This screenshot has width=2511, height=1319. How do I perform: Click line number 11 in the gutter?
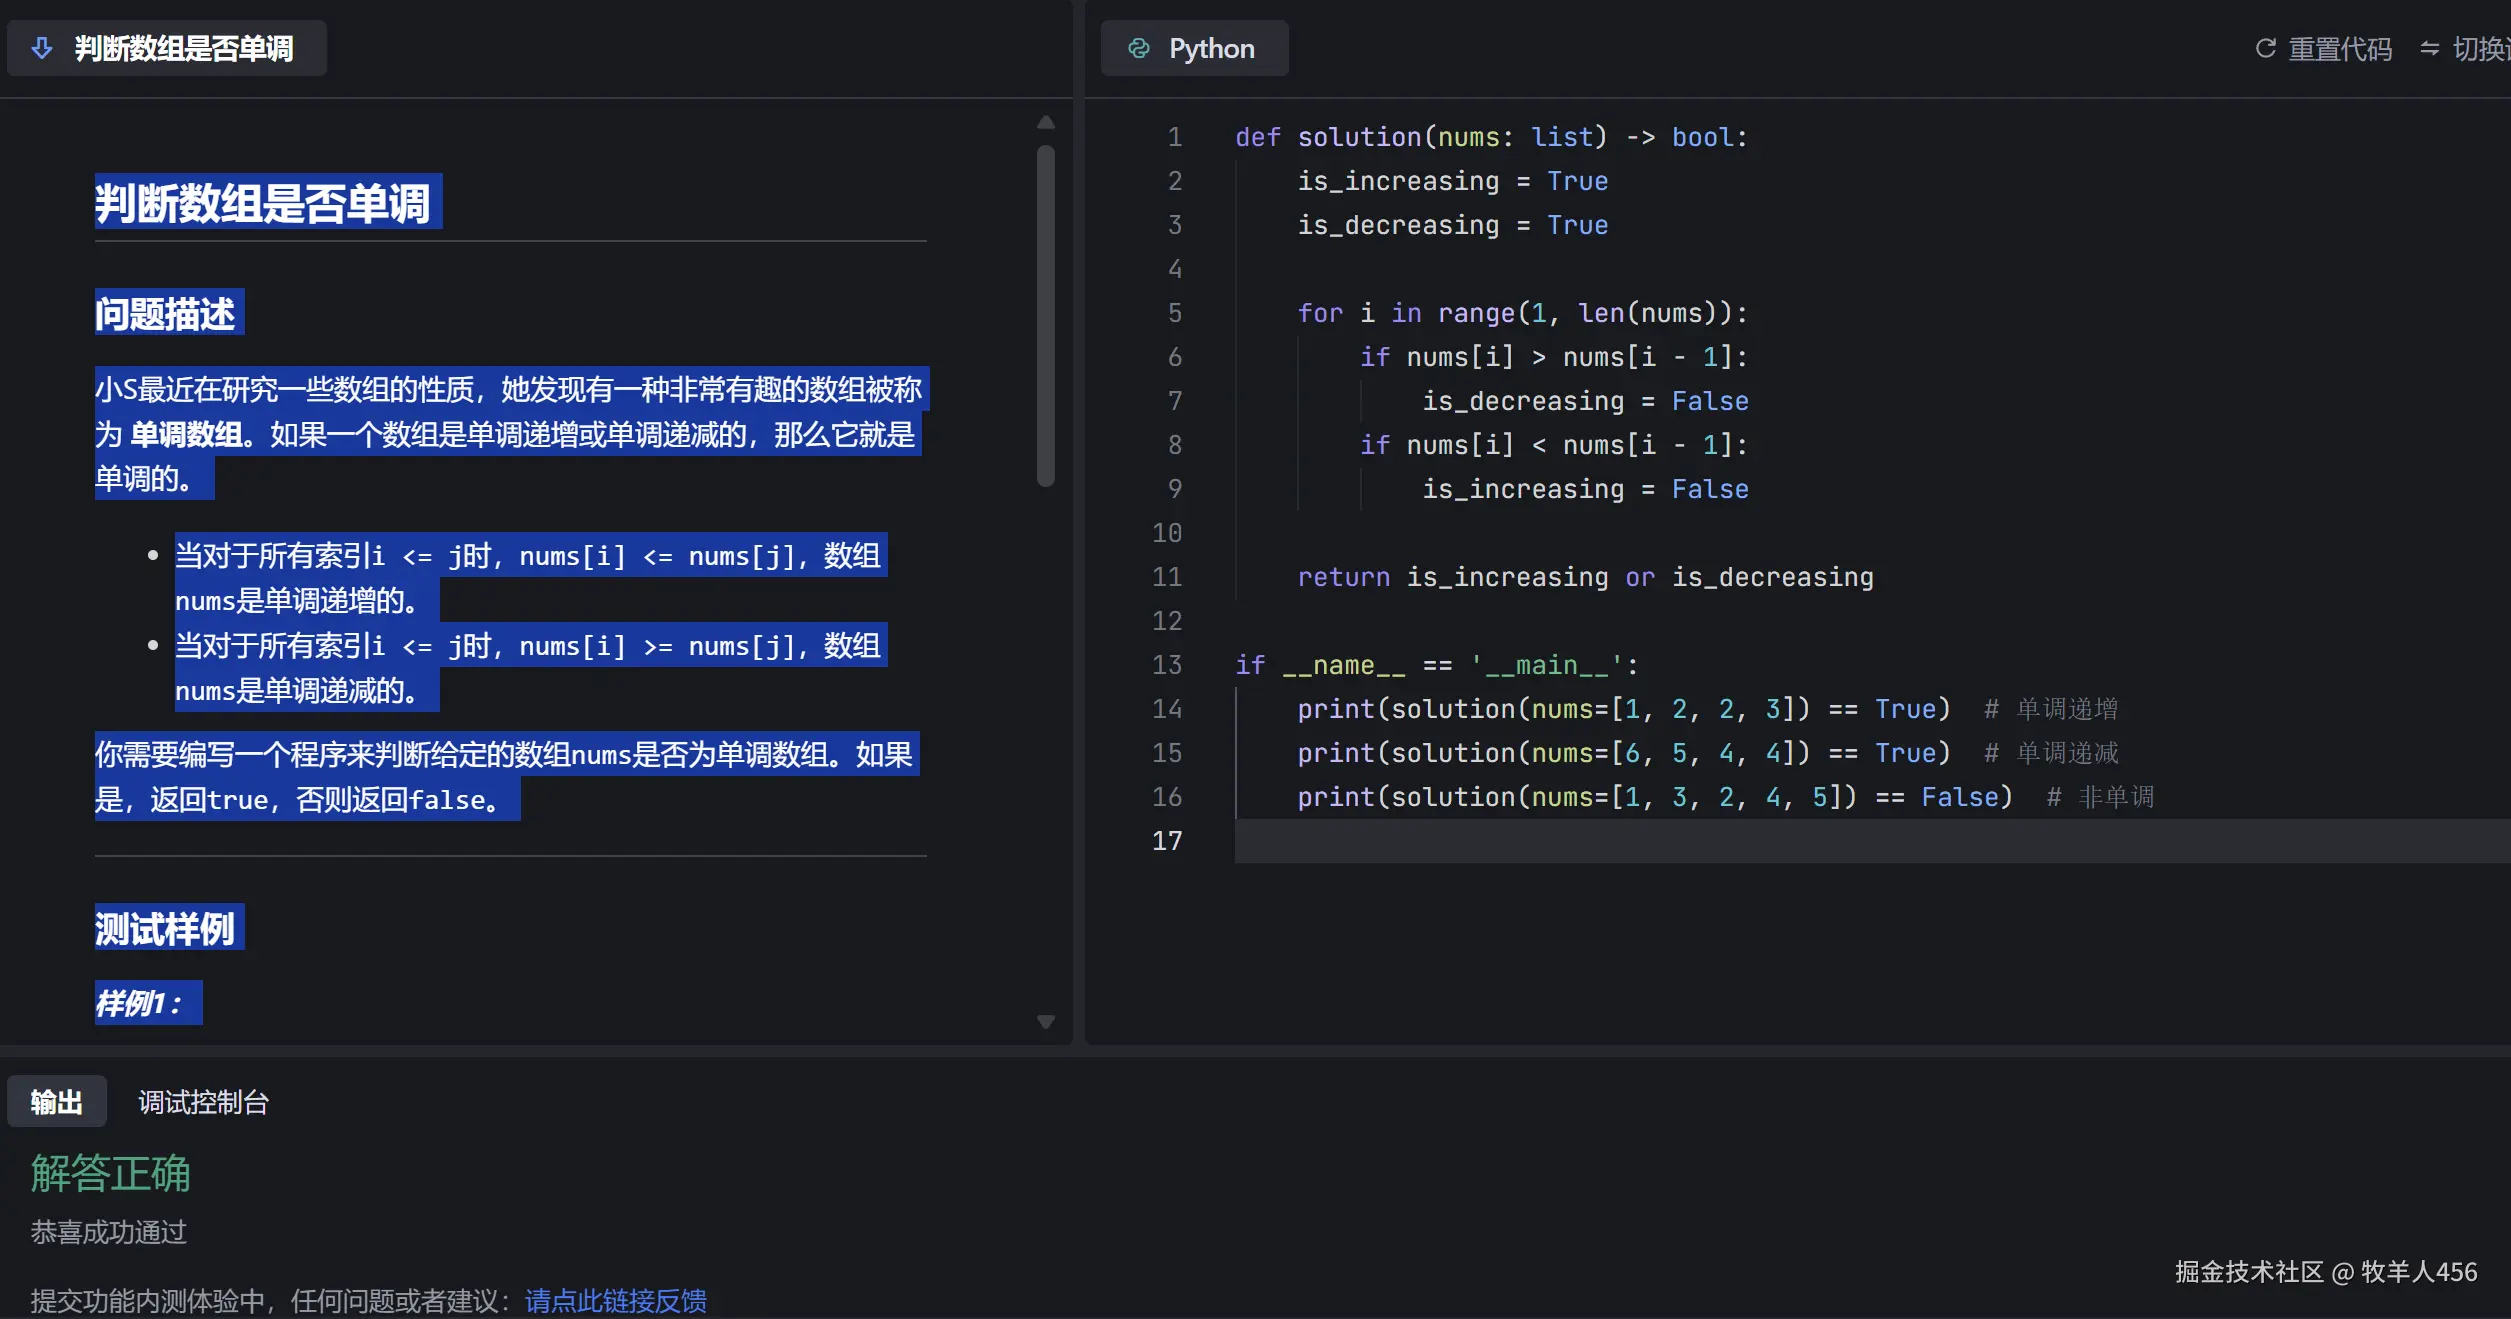[x=1166, y=577]
